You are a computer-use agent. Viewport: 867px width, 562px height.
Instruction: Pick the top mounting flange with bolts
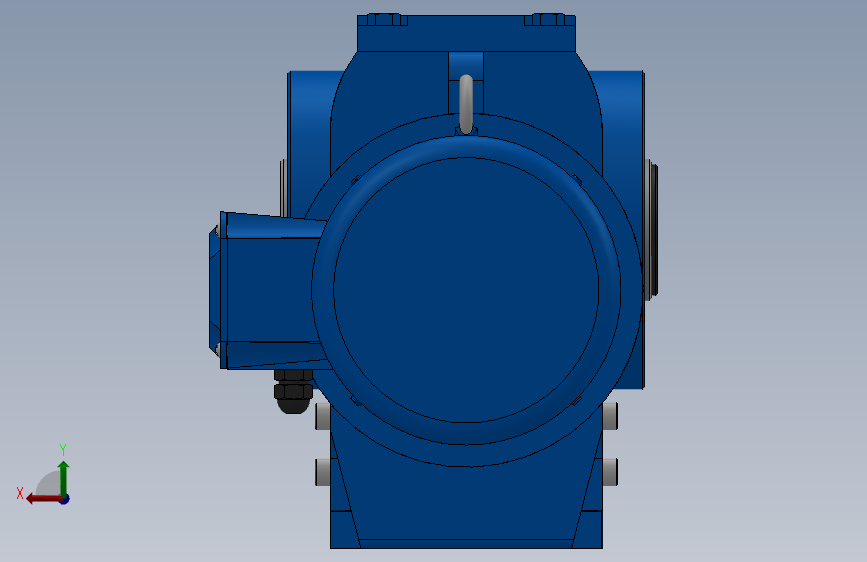(x=467, y=33)
